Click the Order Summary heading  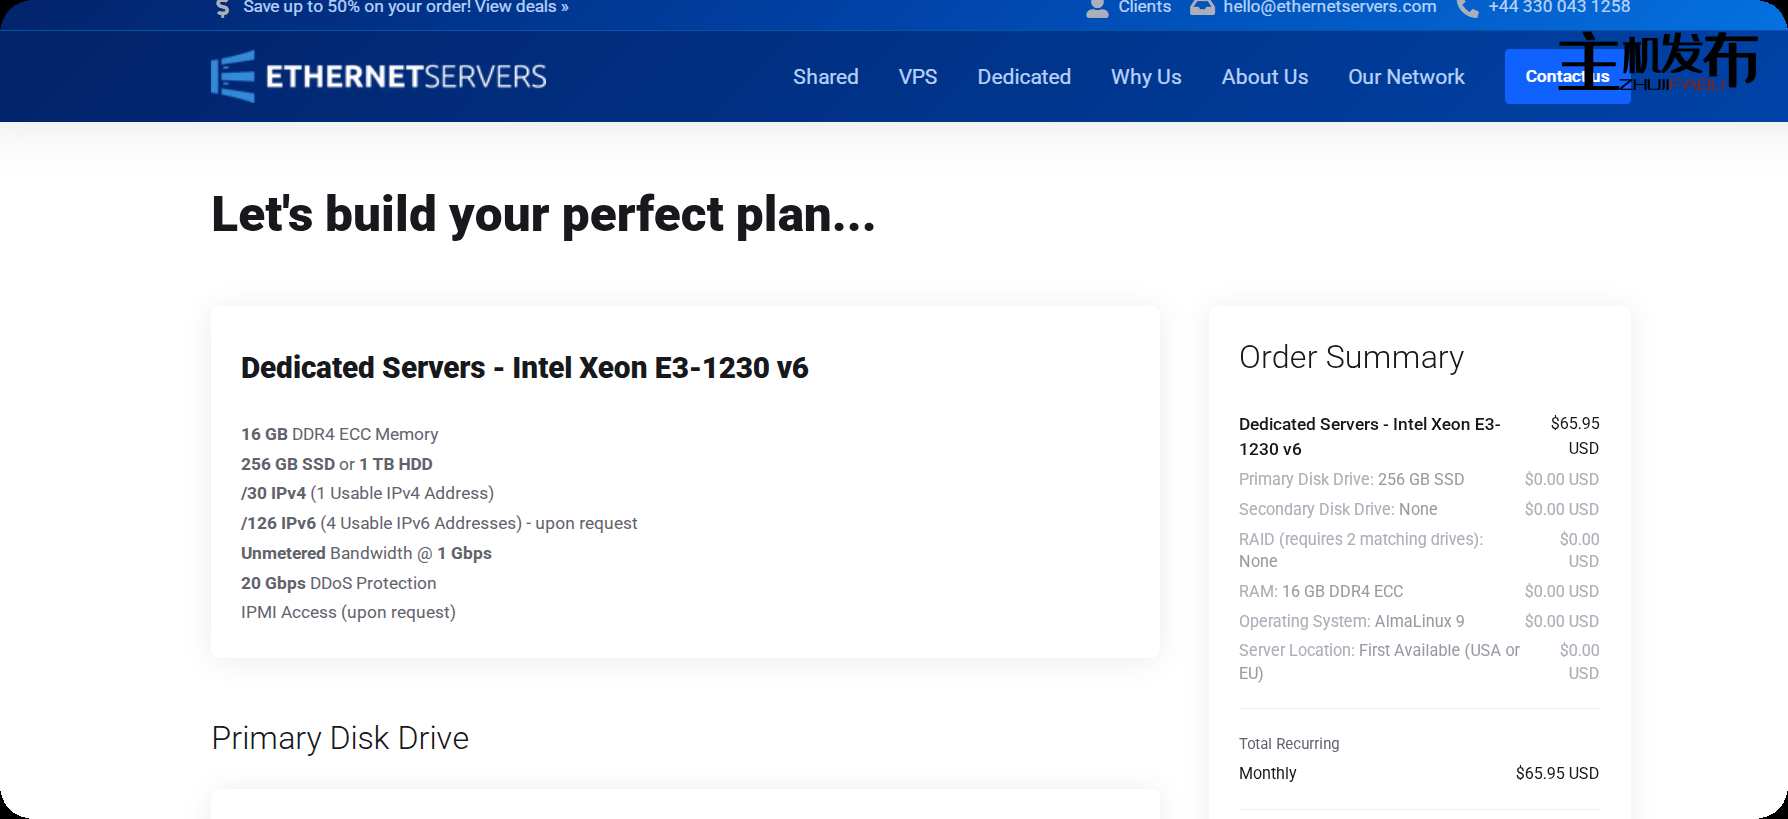(x=1350, y=357)
